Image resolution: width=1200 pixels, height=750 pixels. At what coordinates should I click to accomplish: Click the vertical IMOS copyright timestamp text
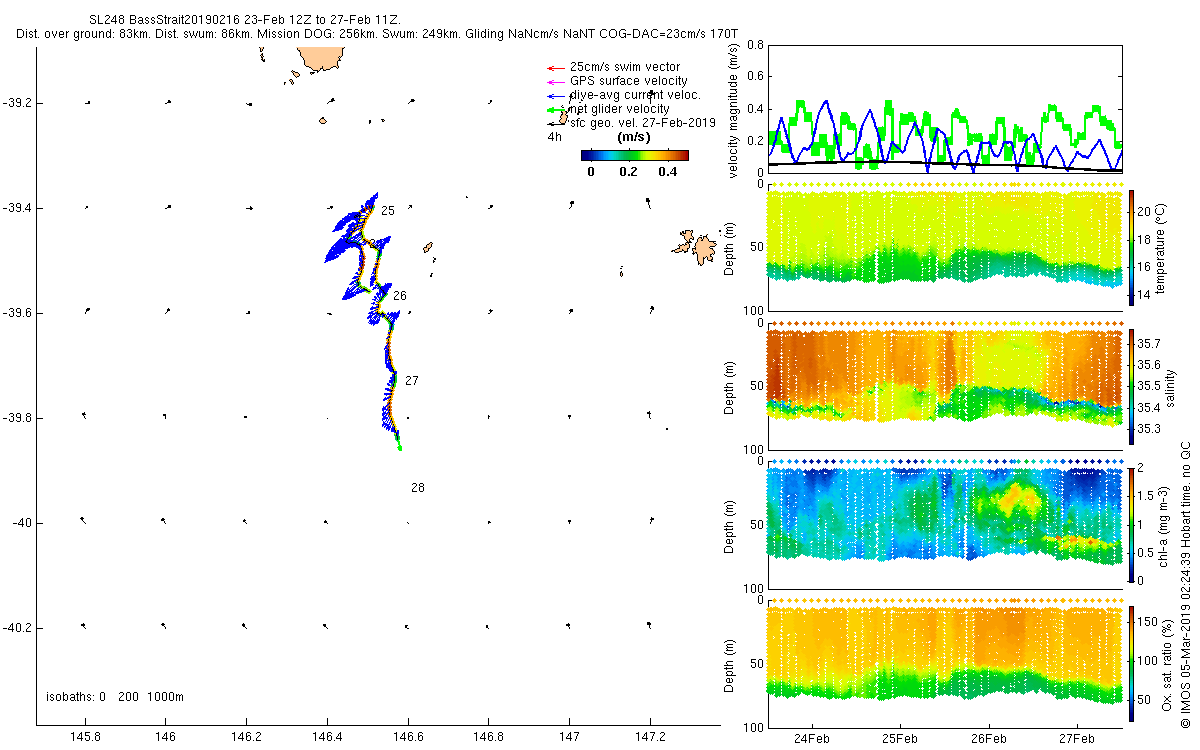[x=1186, y=585]
